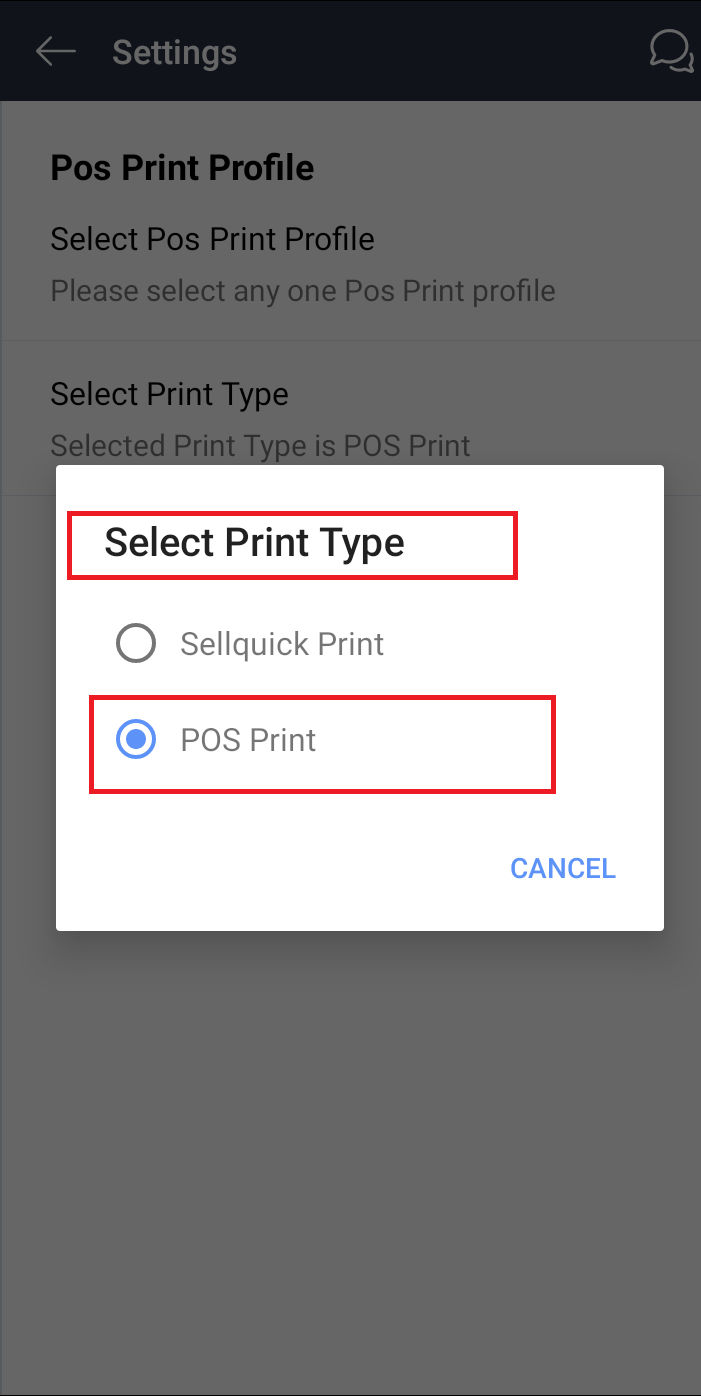Viewport: 701px width, 1396px height.
Task: Click the Pos Print Profile section heading
Action: point(182,168)
